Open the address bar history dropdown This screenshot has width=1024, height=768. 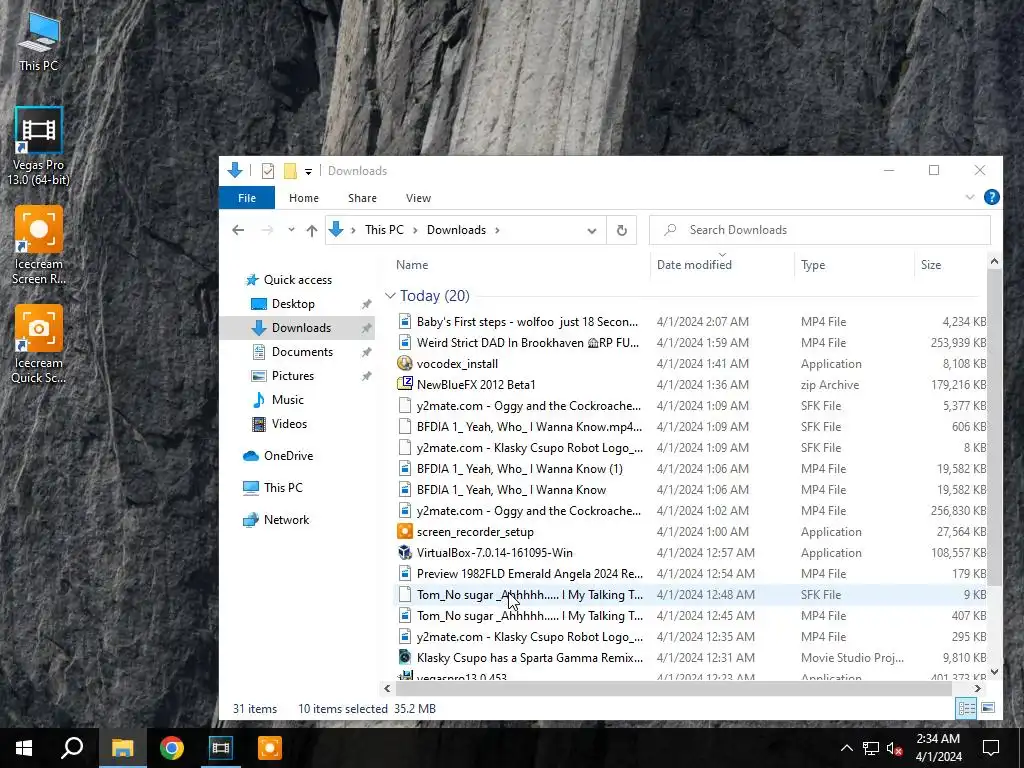click(592, 231)
